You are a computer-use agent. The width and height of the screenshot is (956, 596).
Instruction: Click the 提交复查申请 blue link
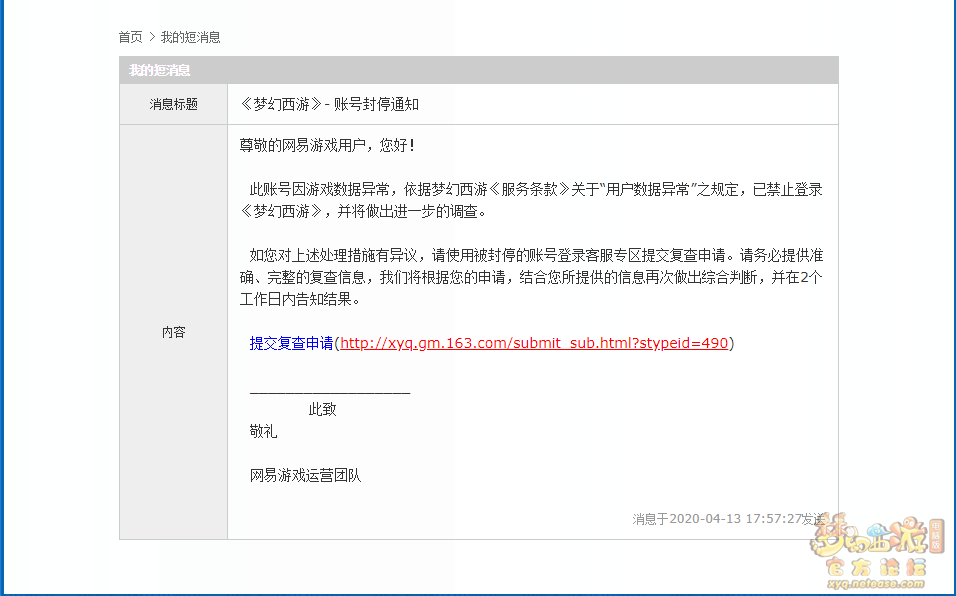(x=291, y=343)
